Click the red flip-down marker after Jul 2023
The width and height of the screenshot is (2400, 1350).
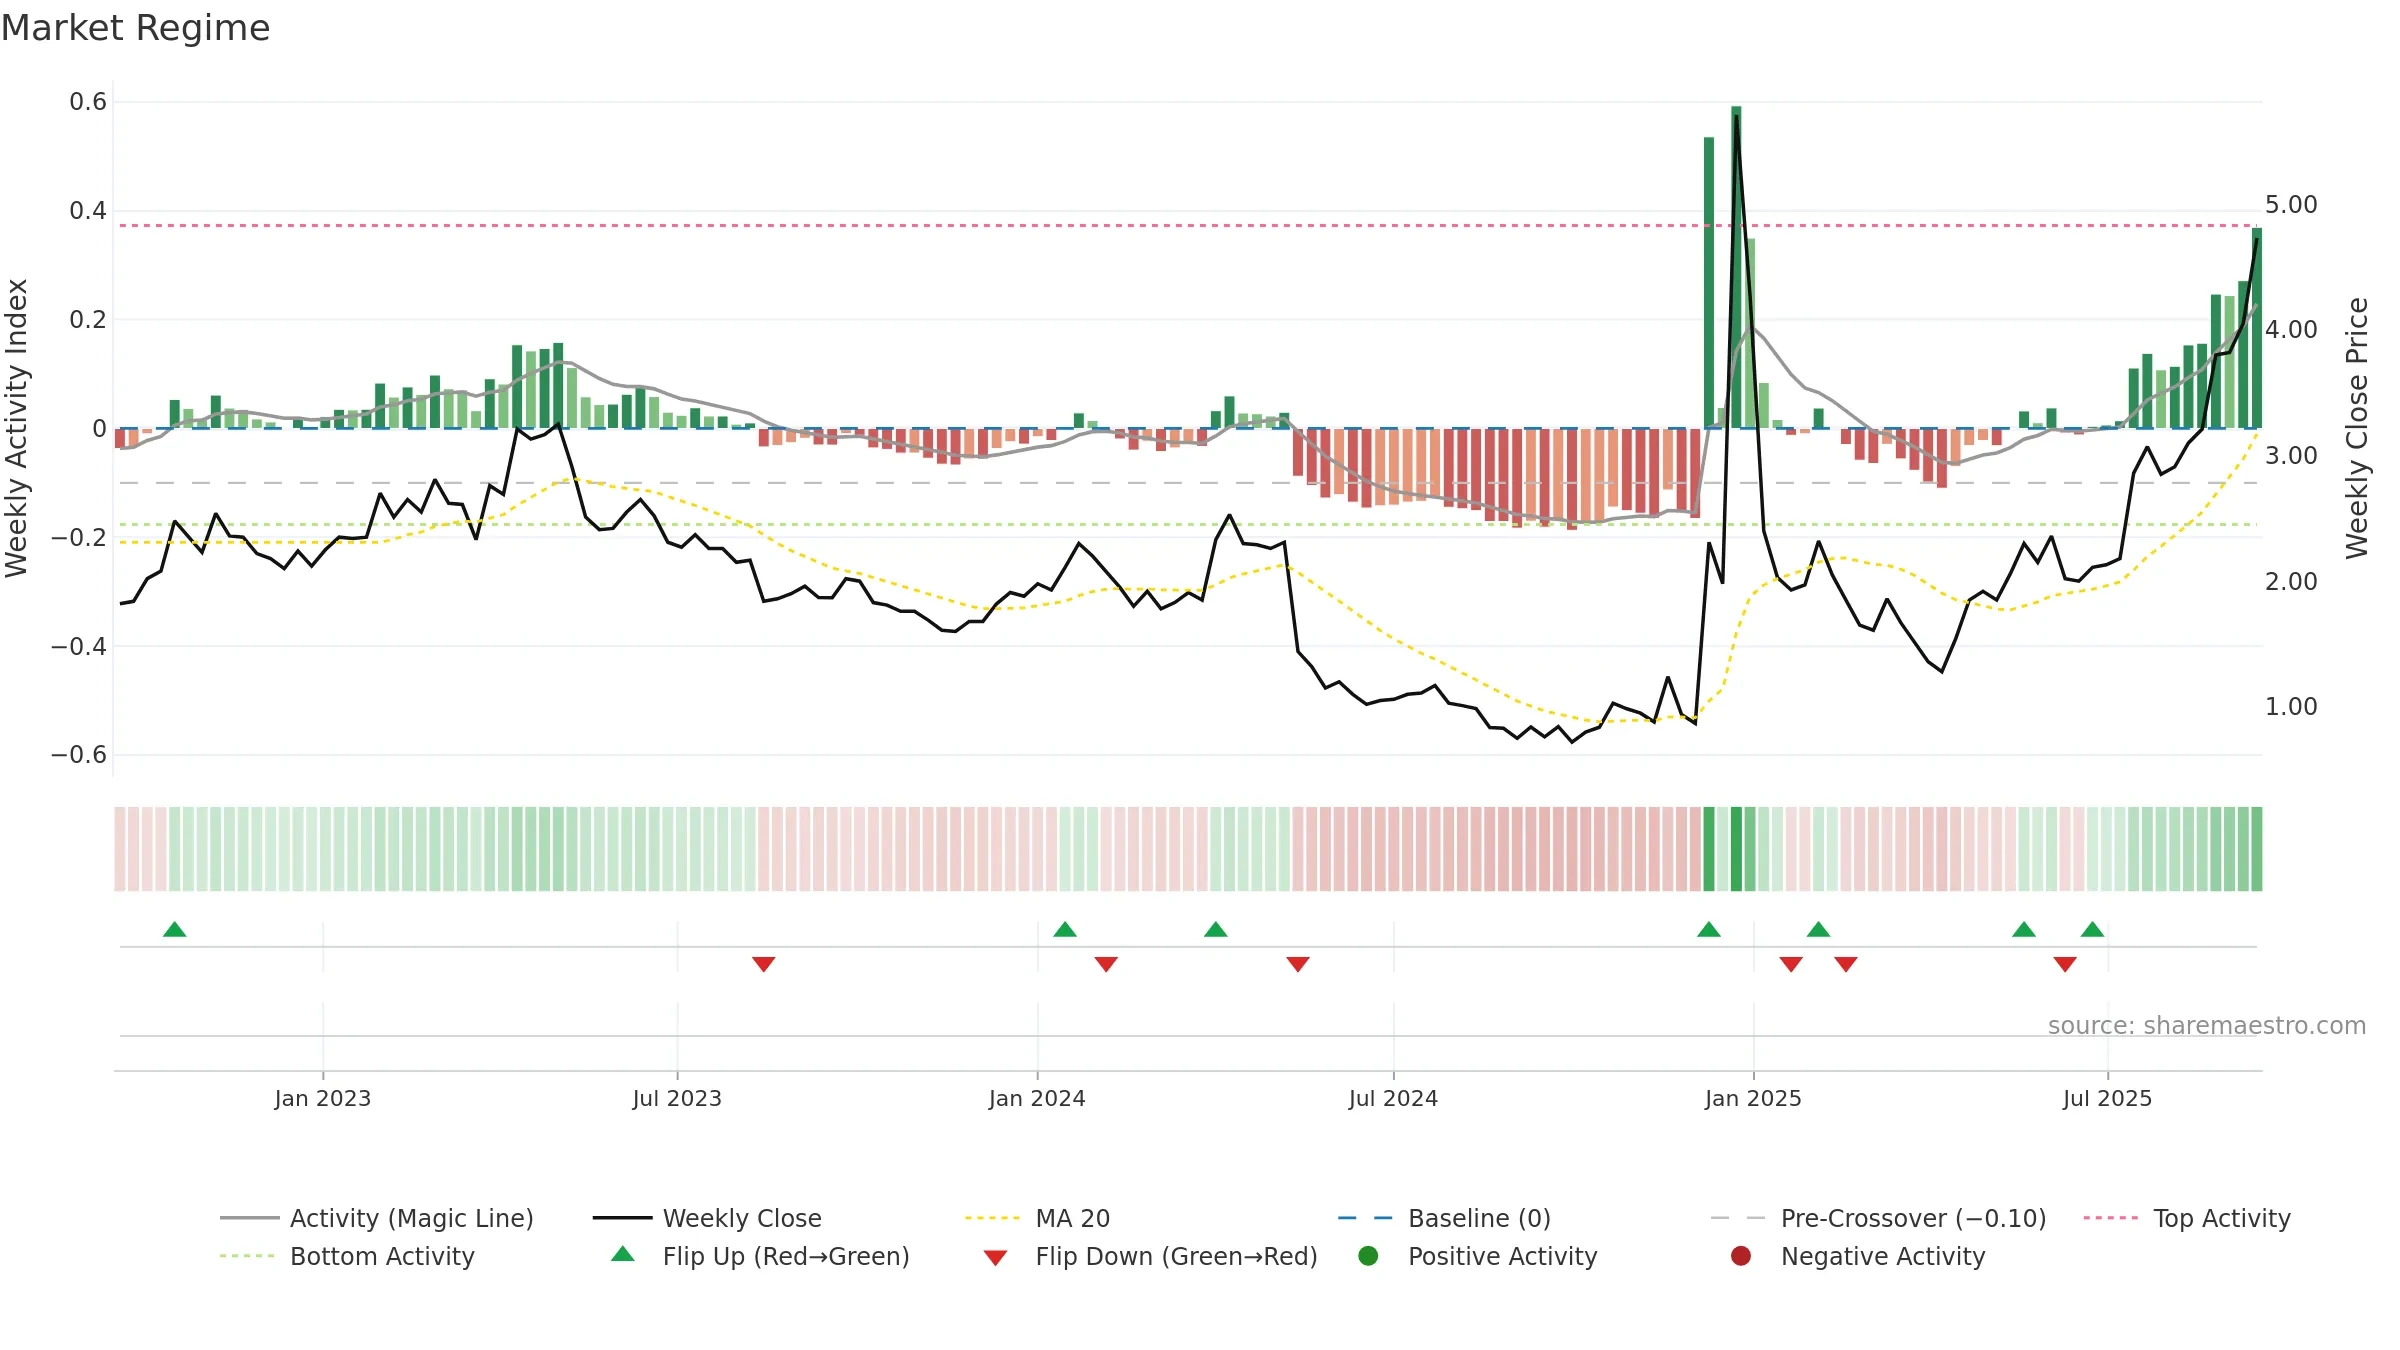764,964
